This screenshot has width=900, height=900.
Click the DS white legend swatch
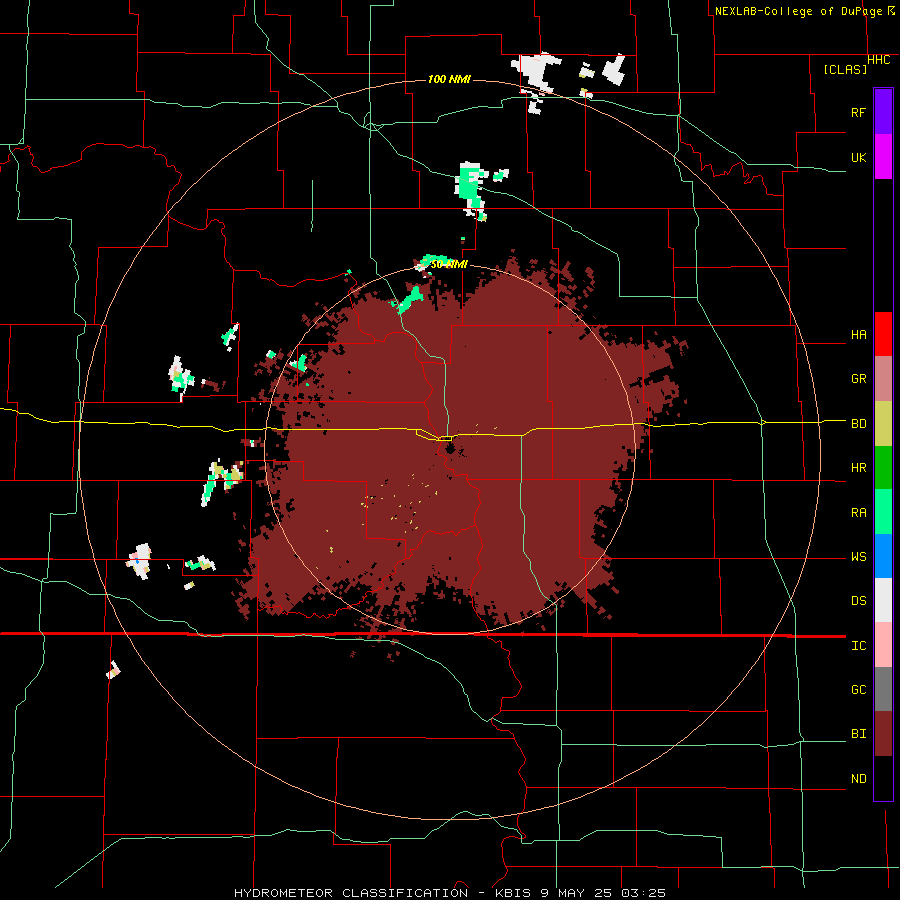point(883,600)
